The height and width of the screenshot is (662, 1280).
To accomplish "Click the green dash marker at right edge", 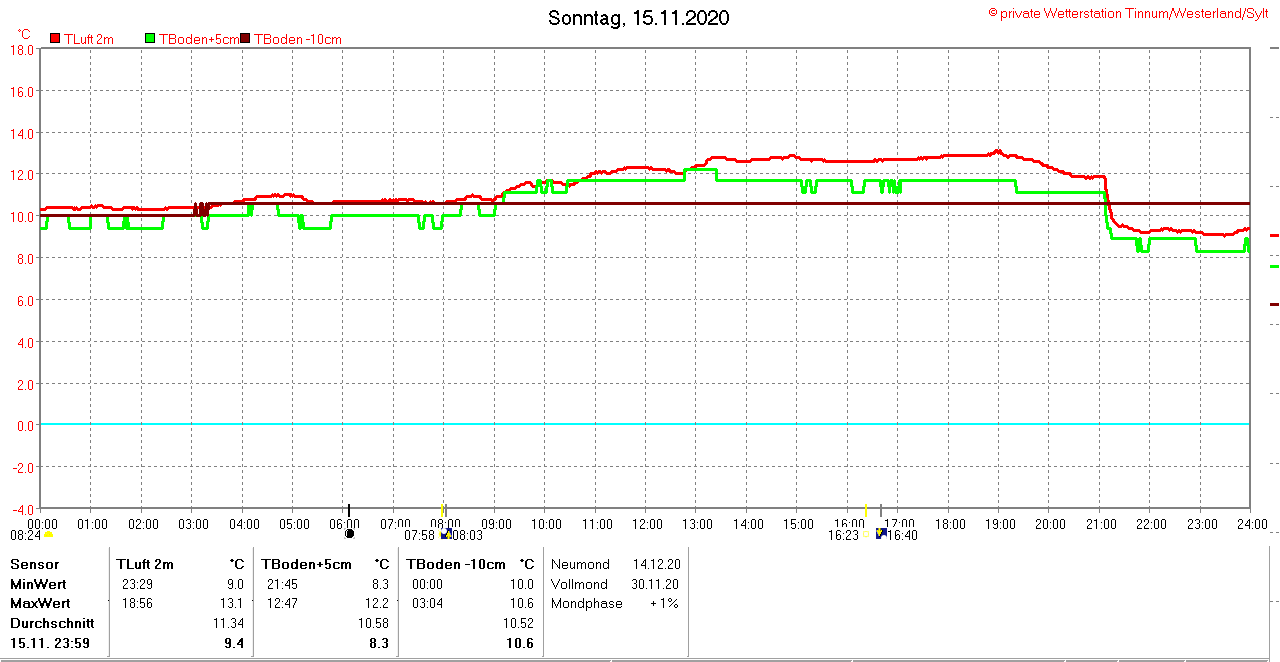I will click(1274, 267).
